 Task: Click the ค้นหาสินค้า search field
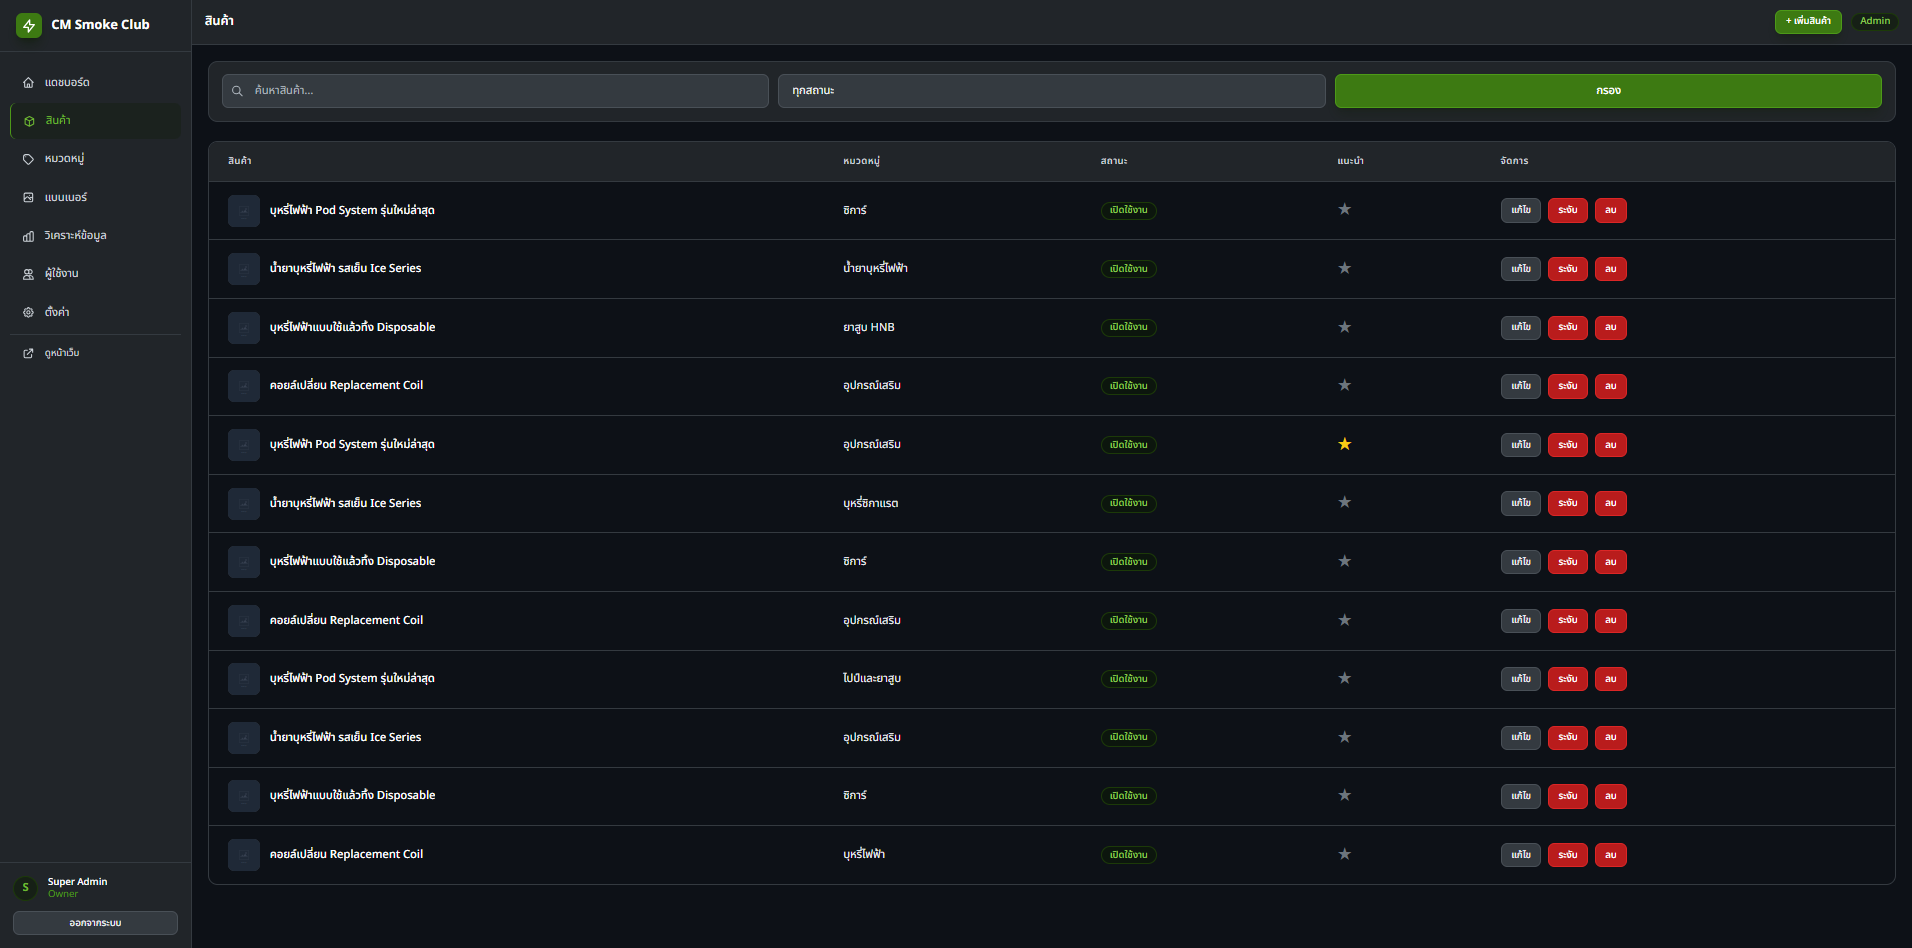click(x=495, y=91)
